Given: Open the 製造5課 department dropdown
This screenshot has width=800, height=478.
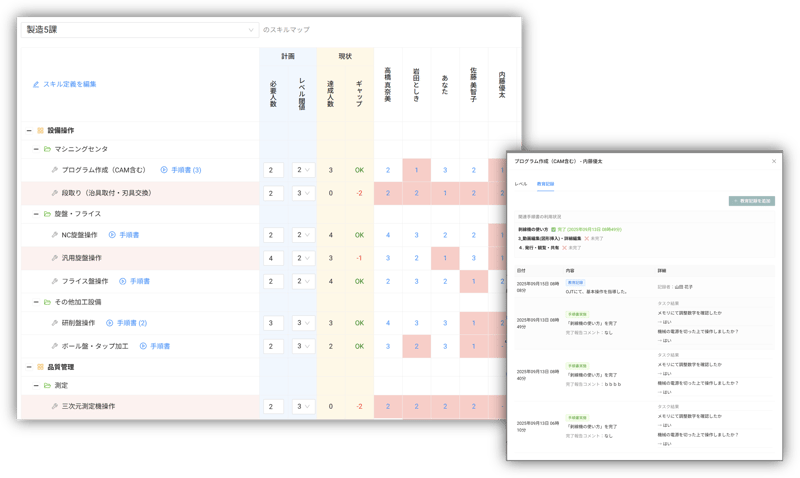Looking at the screenshot, I should coord(139,30).
